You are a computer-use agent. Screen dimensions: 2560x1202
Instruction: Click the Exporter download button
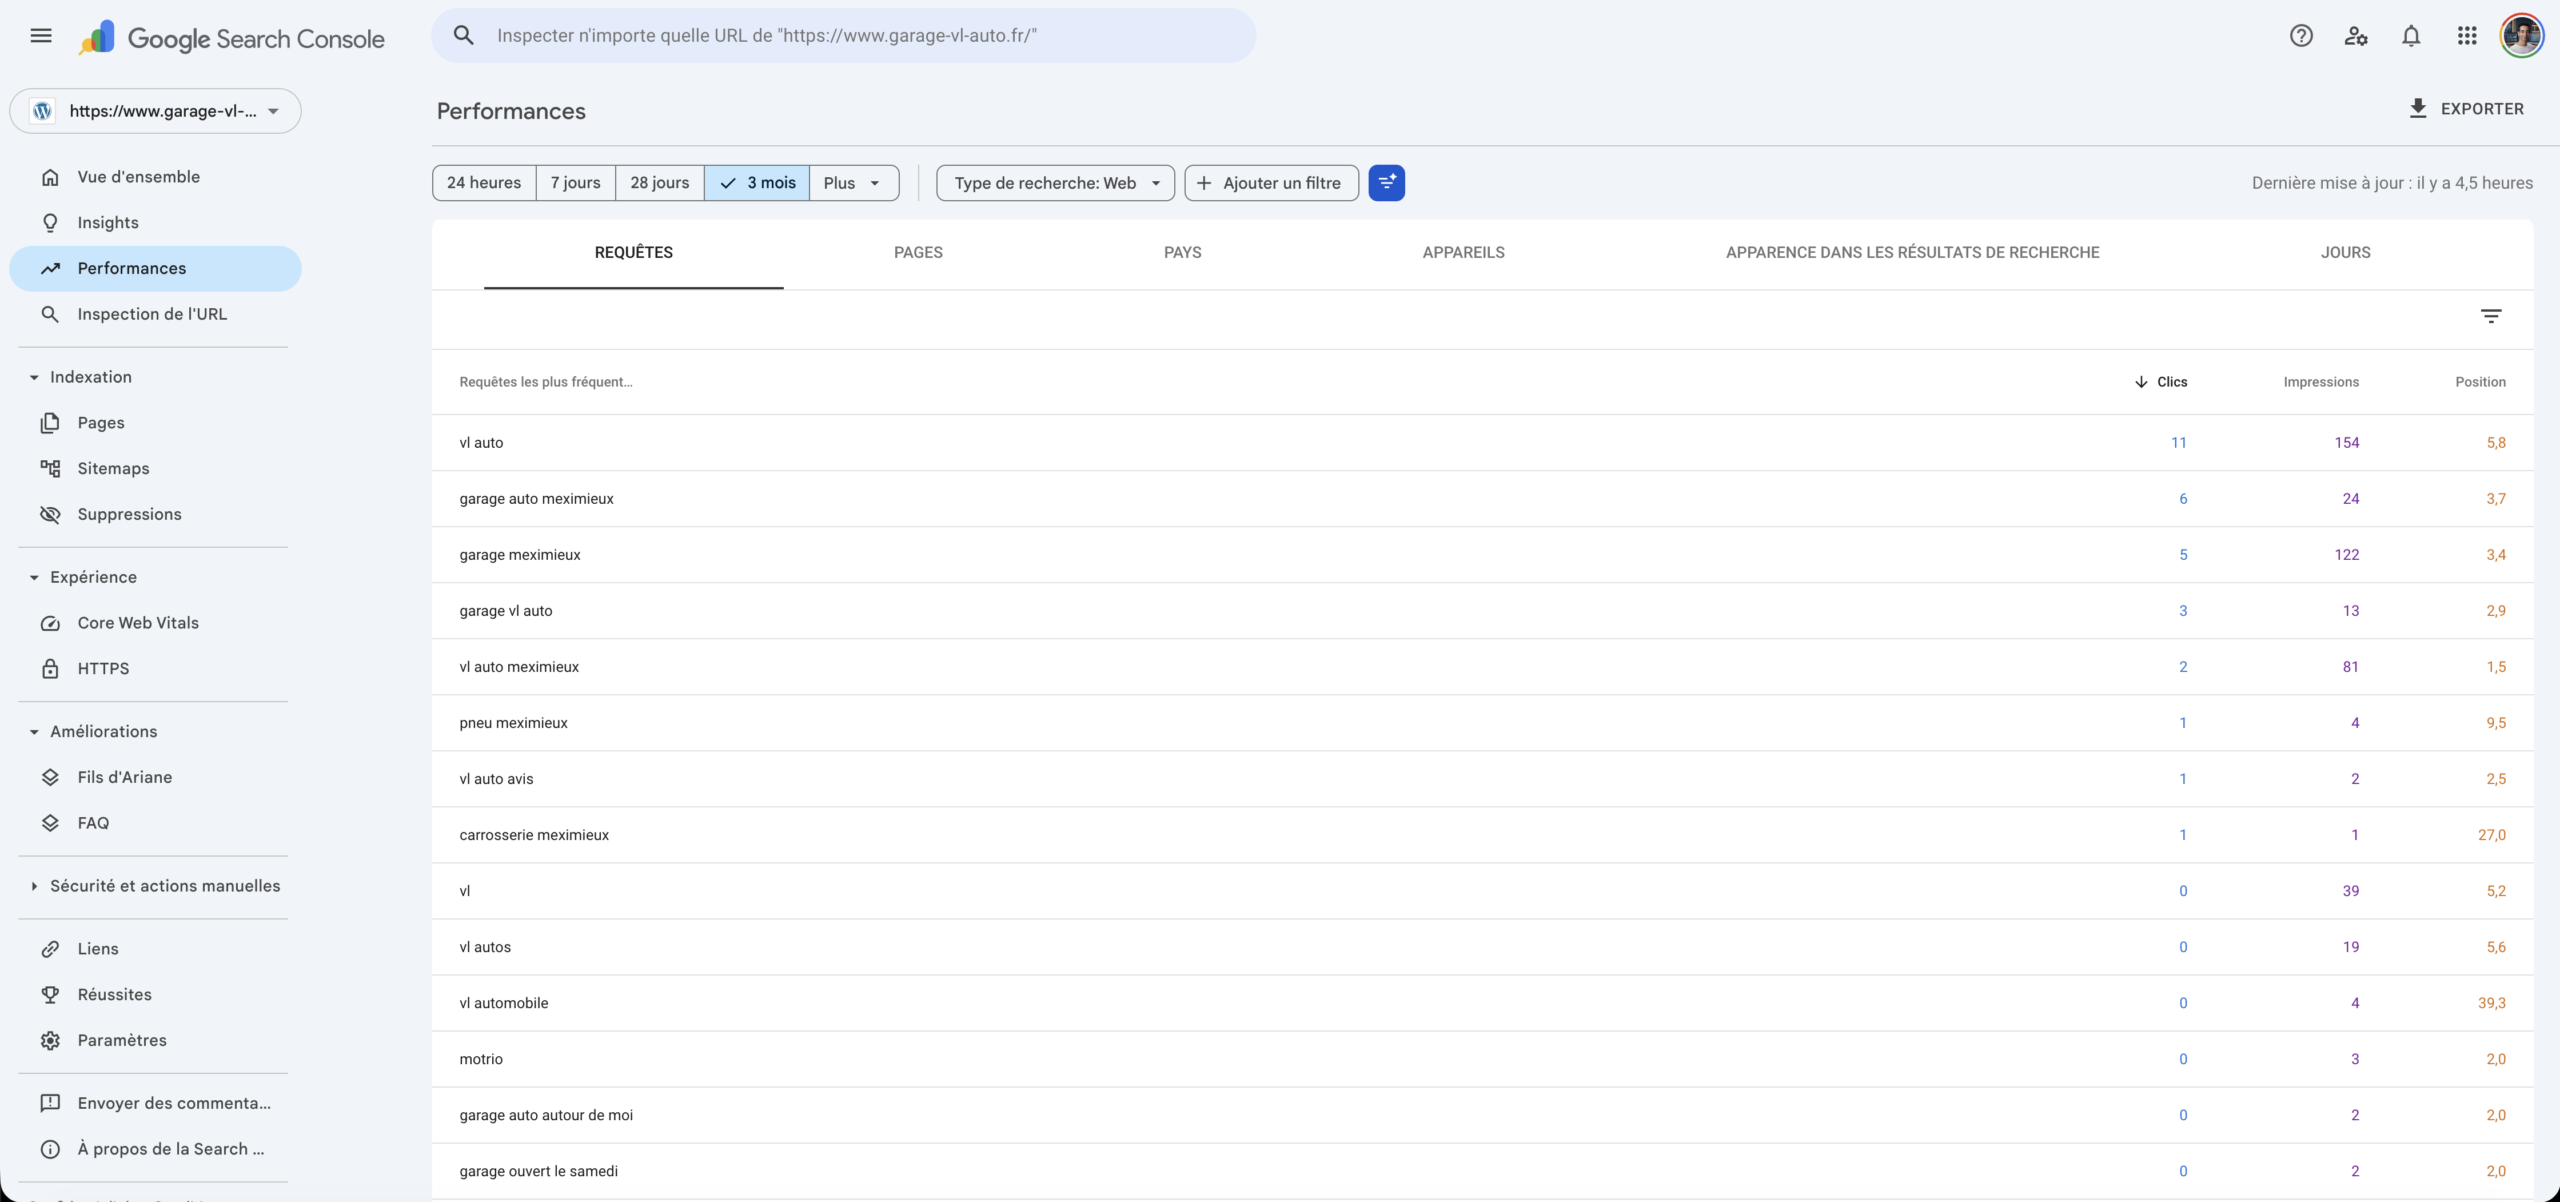click(x=2466, y=109)
